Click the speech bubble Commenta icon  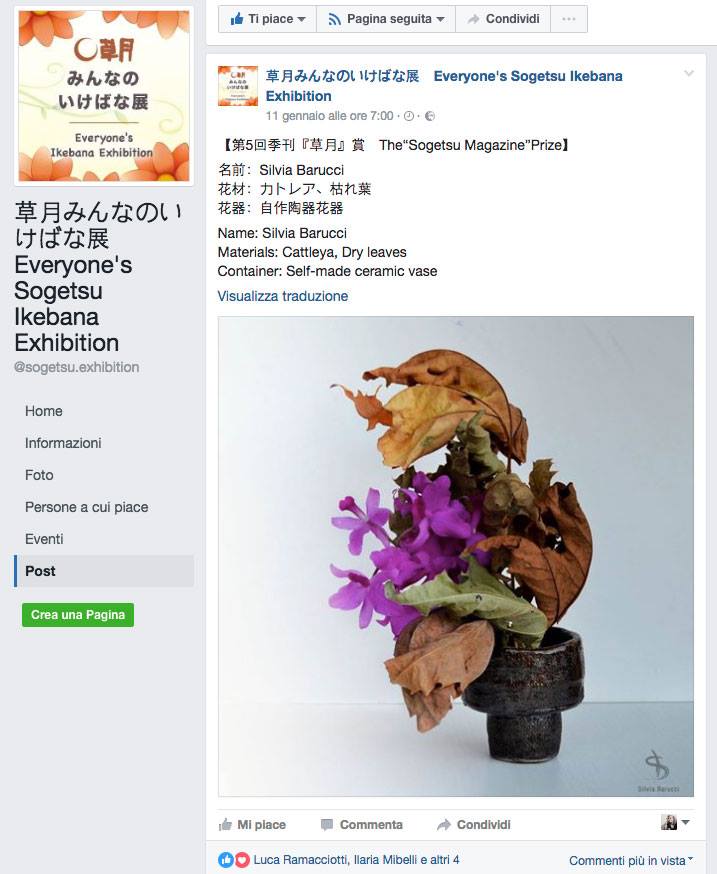click(x=327, y=824)
